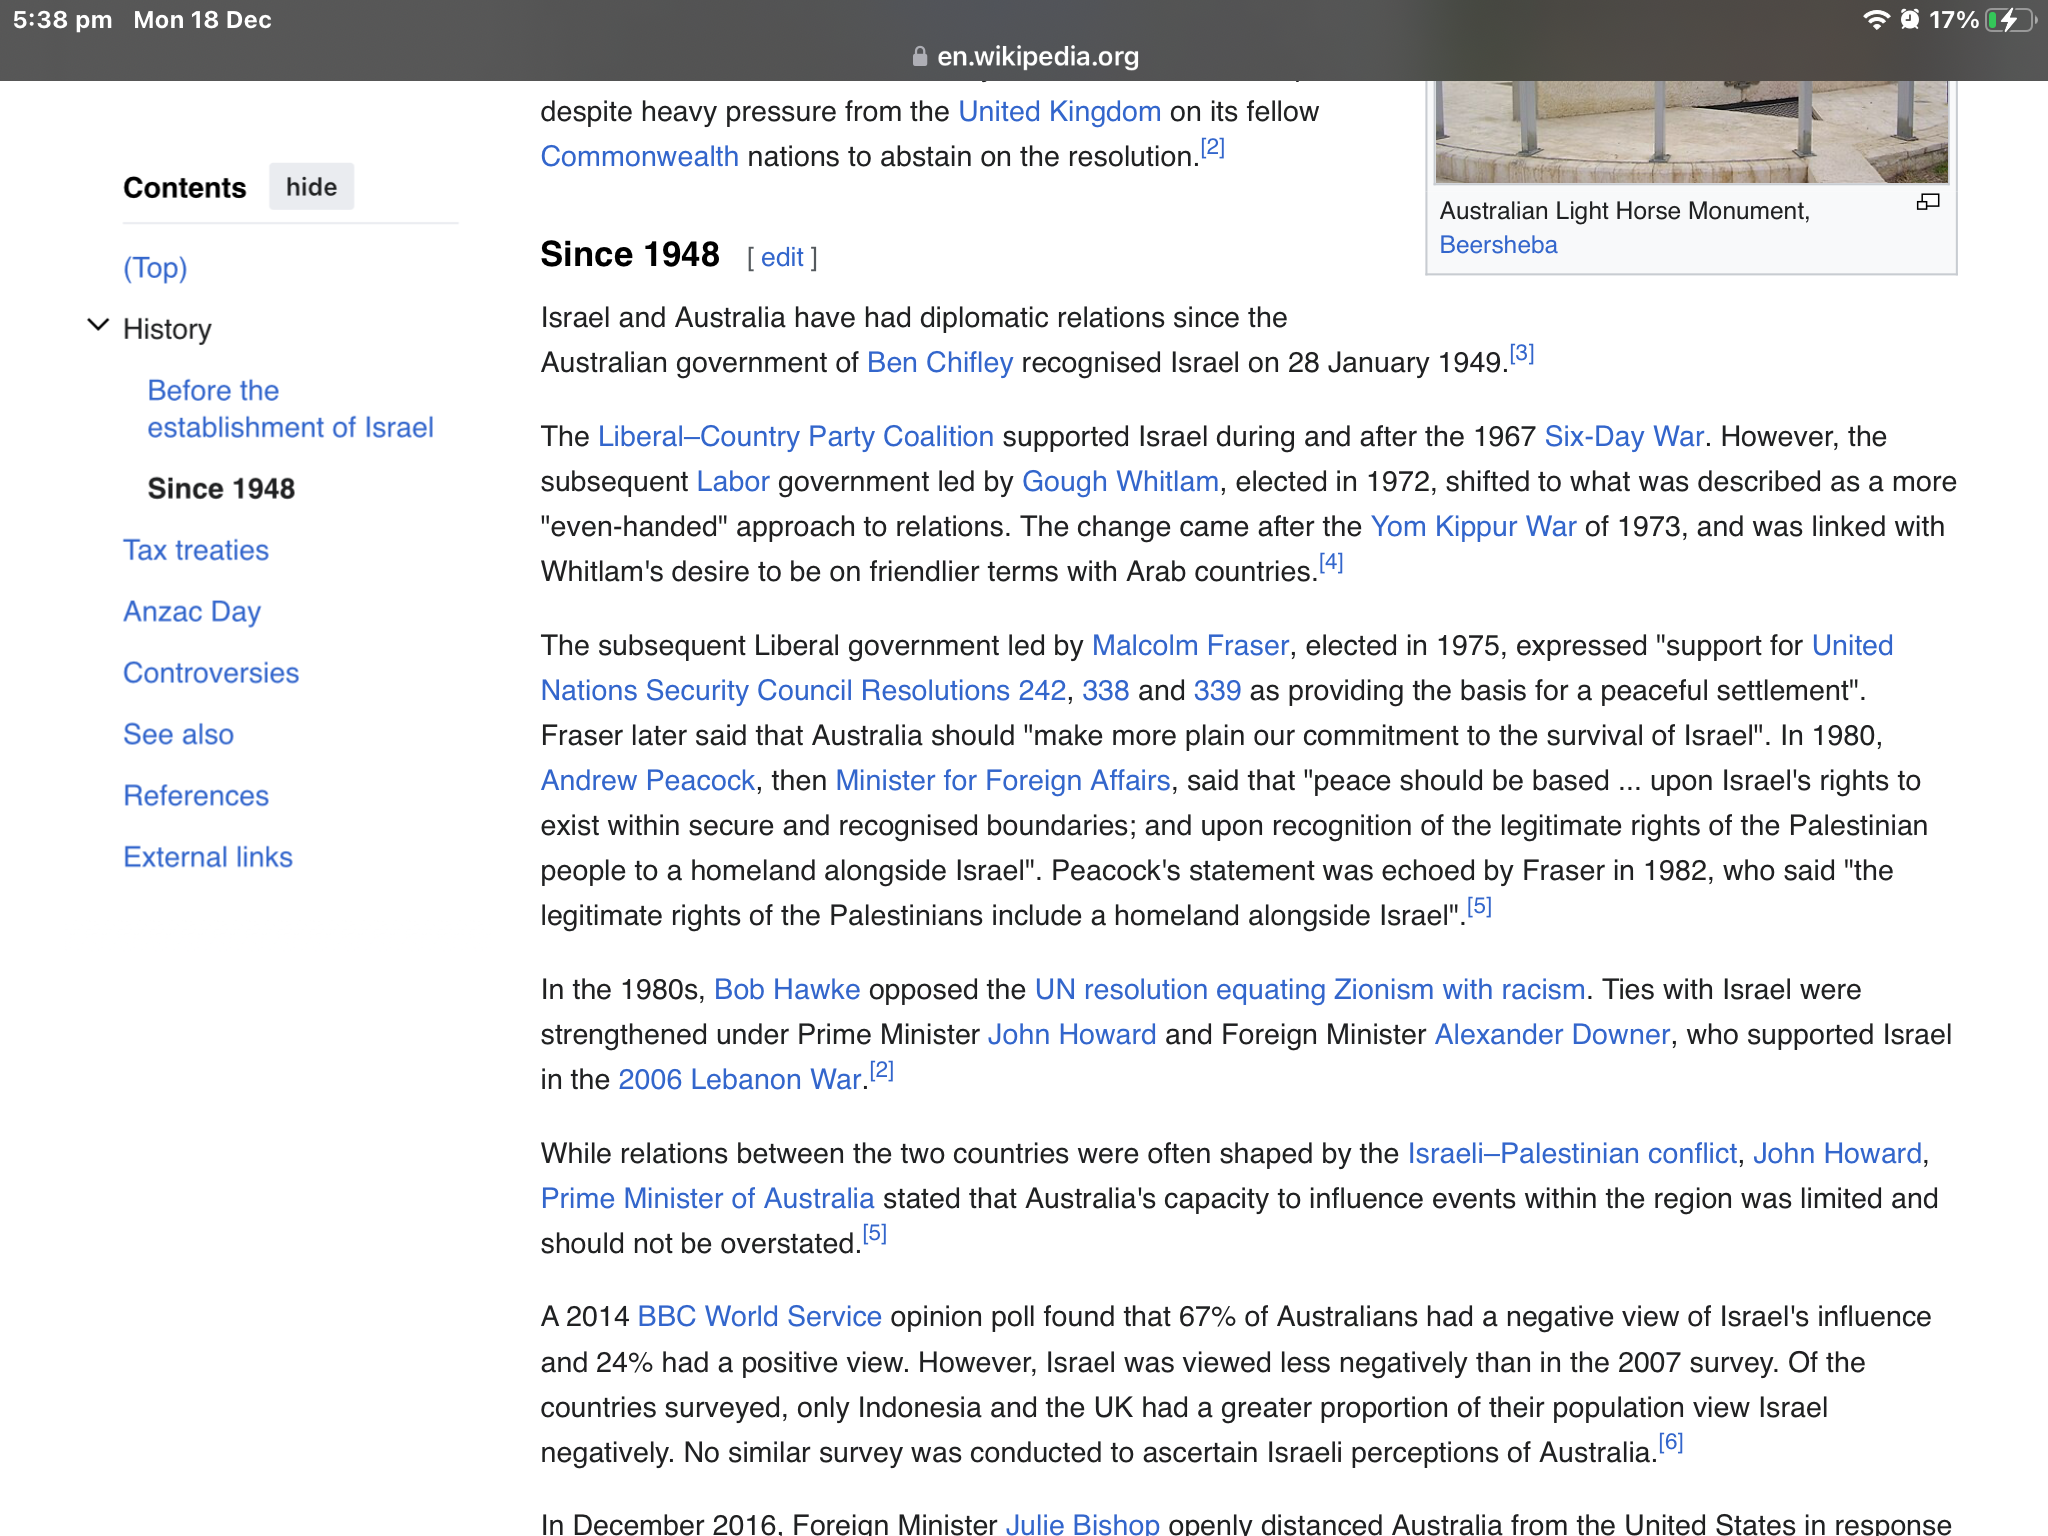Screen dimensions: 2048x1536
Task: Edit the Since 1948 section
Action: click(781, 258)
